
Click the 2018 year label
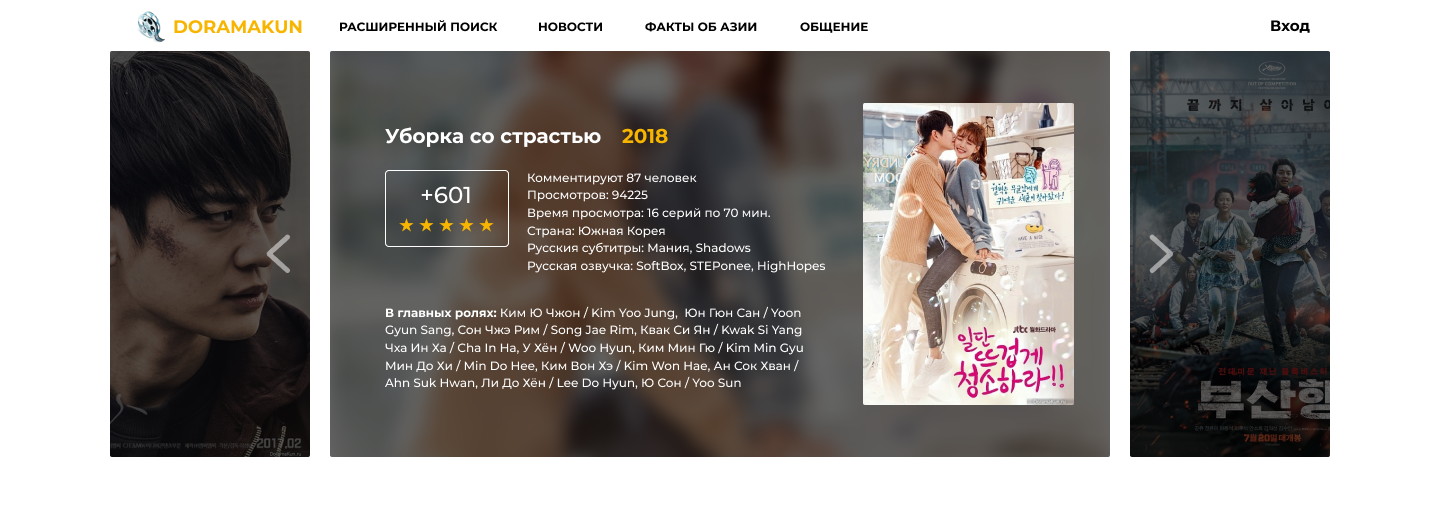point(645,137)
